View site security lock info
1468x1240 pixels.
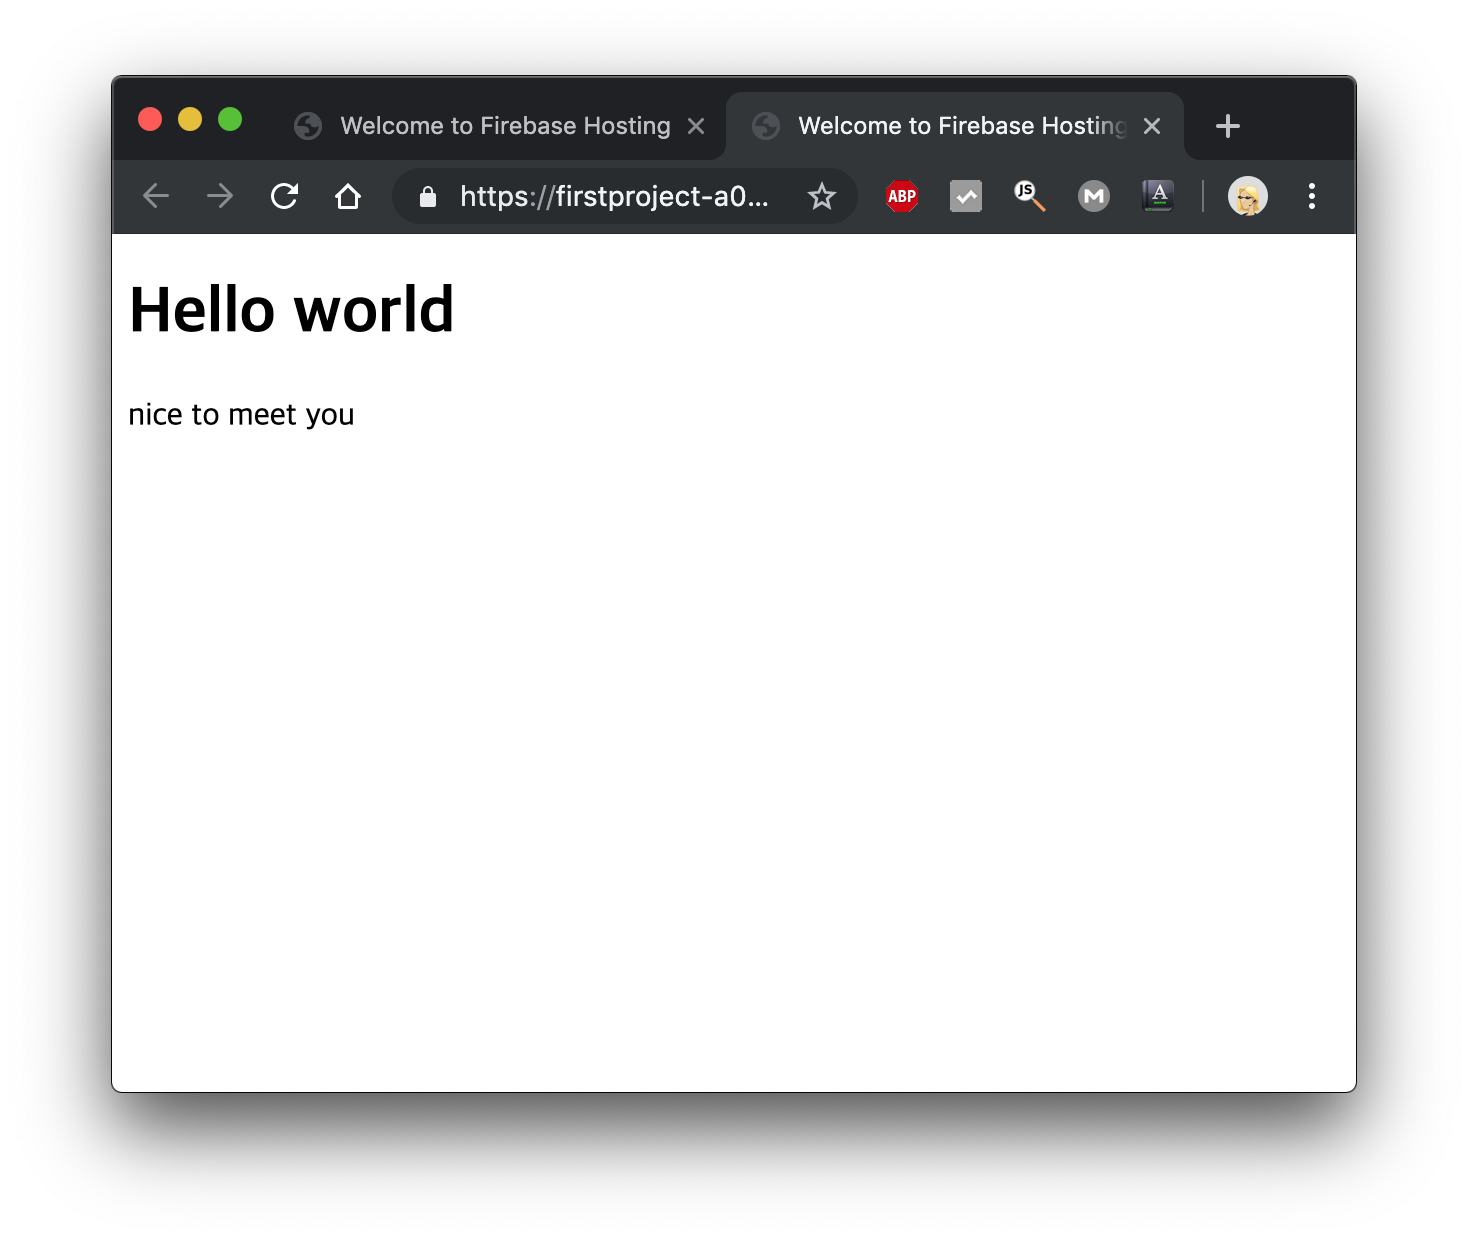[x=428, y=197]
